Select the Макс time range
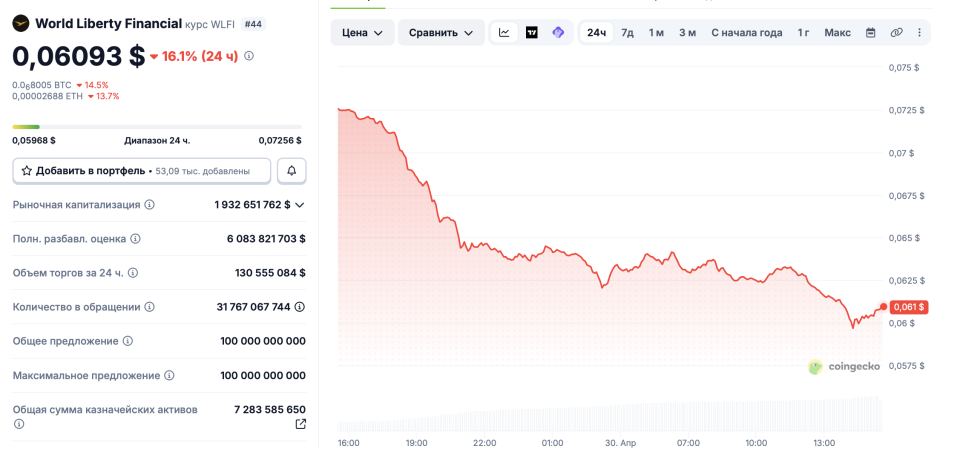This screenshot has height=449, width=960. coord(837,33)
